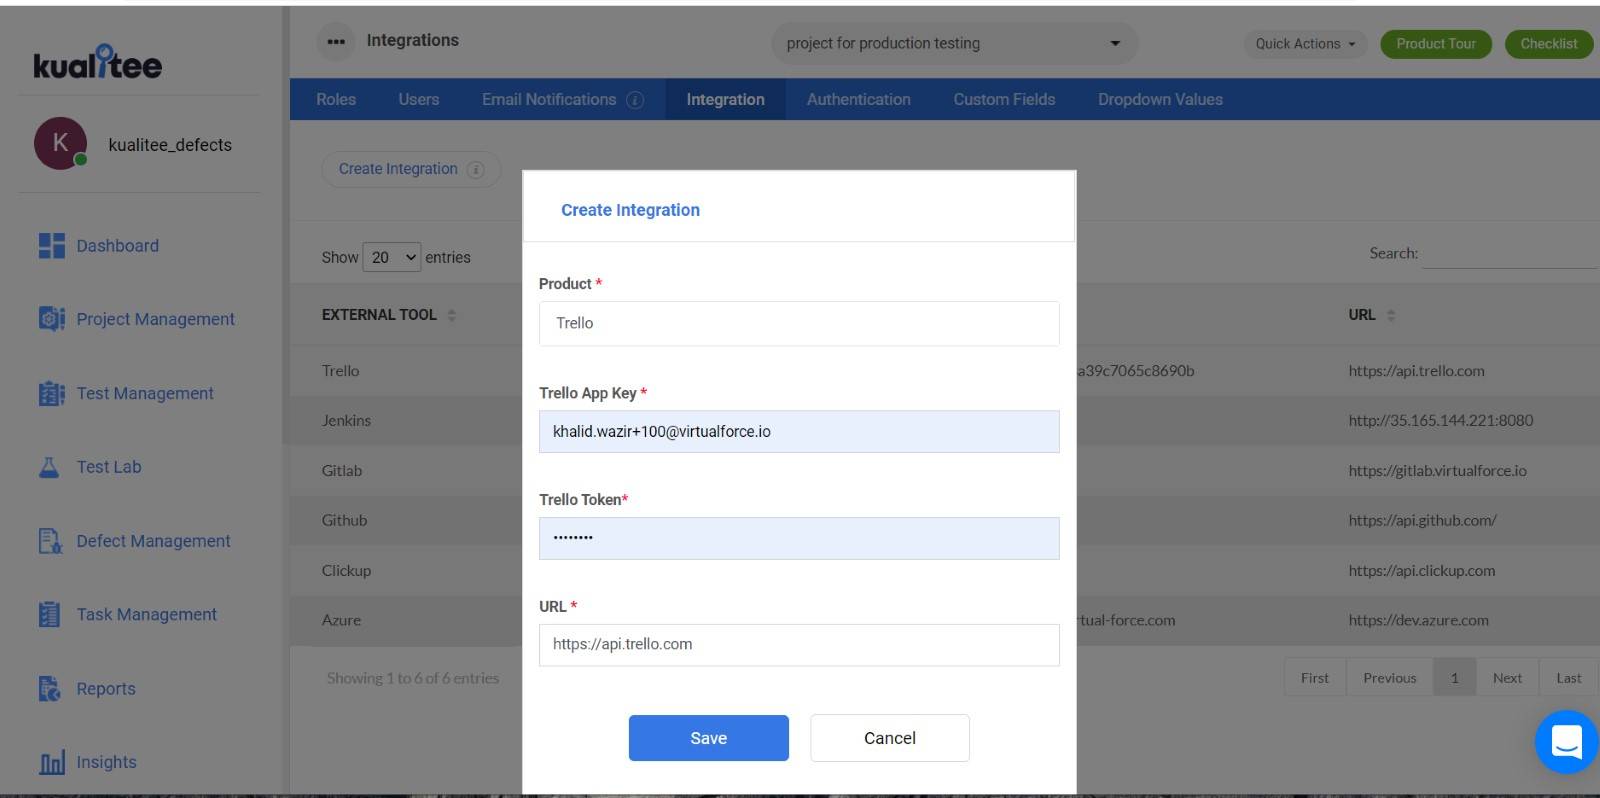Expand the Quick Actions dropdown
Image resolution: width=1600 pixels, height=798 pixels.
pos(1305,44)
